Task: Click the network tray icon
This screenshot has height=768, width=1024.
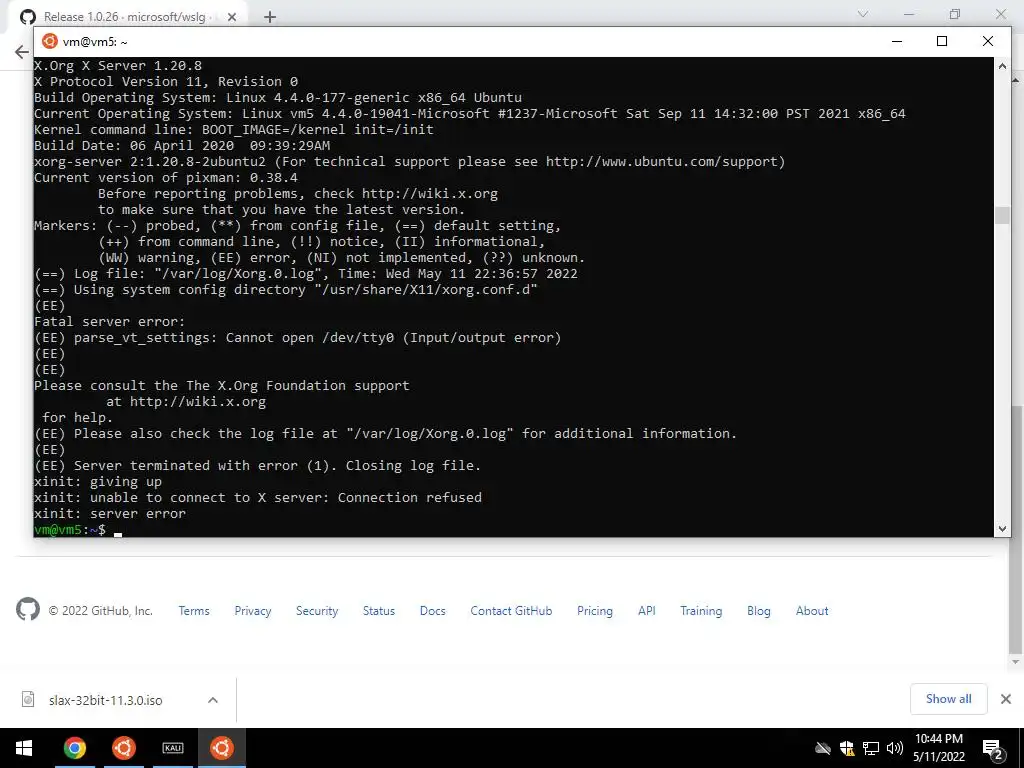Action: (x=871, y=748)
